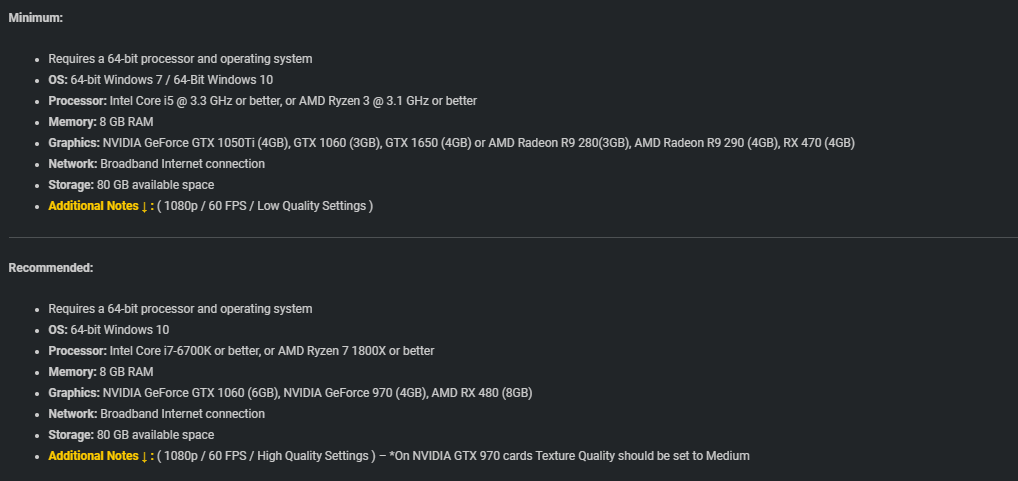Click the minimum Additional Notes yellow label

click(x=101, y=206)
